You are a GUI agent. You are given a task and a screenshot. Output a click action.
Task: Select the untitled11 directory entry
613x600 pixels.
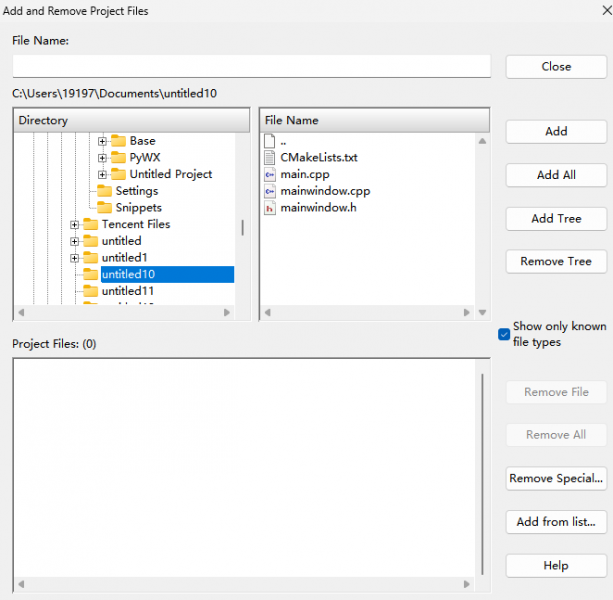[x=128, y=291]
